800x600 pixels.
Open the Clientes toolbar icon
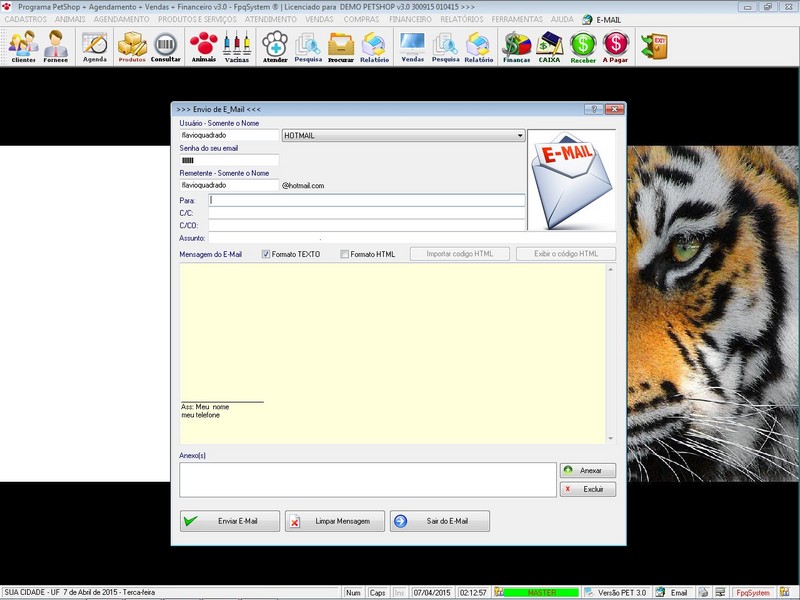[x=23, y=46]
